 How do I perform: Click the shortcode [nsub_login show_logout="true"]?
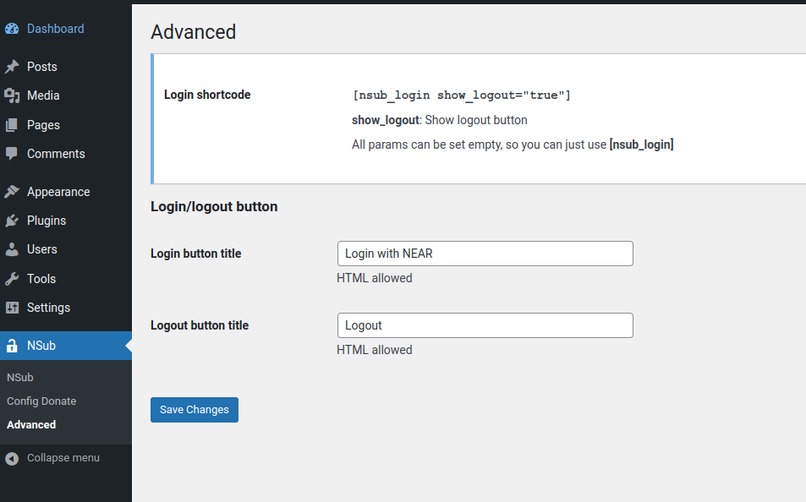[461, 95]
